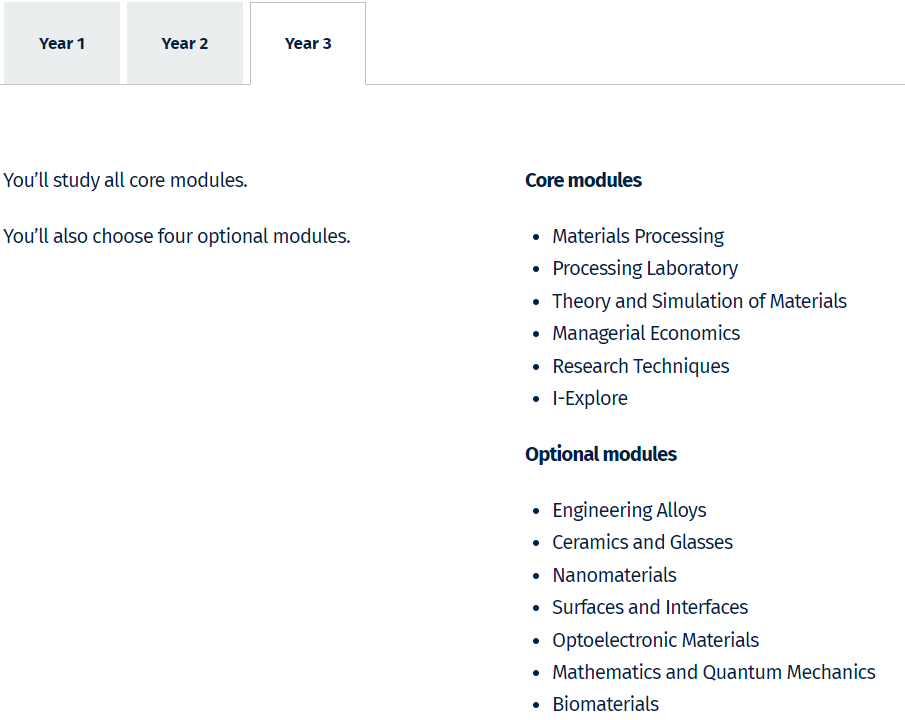
Task: Select the Managerial Economics module
Action: point(646,333)
